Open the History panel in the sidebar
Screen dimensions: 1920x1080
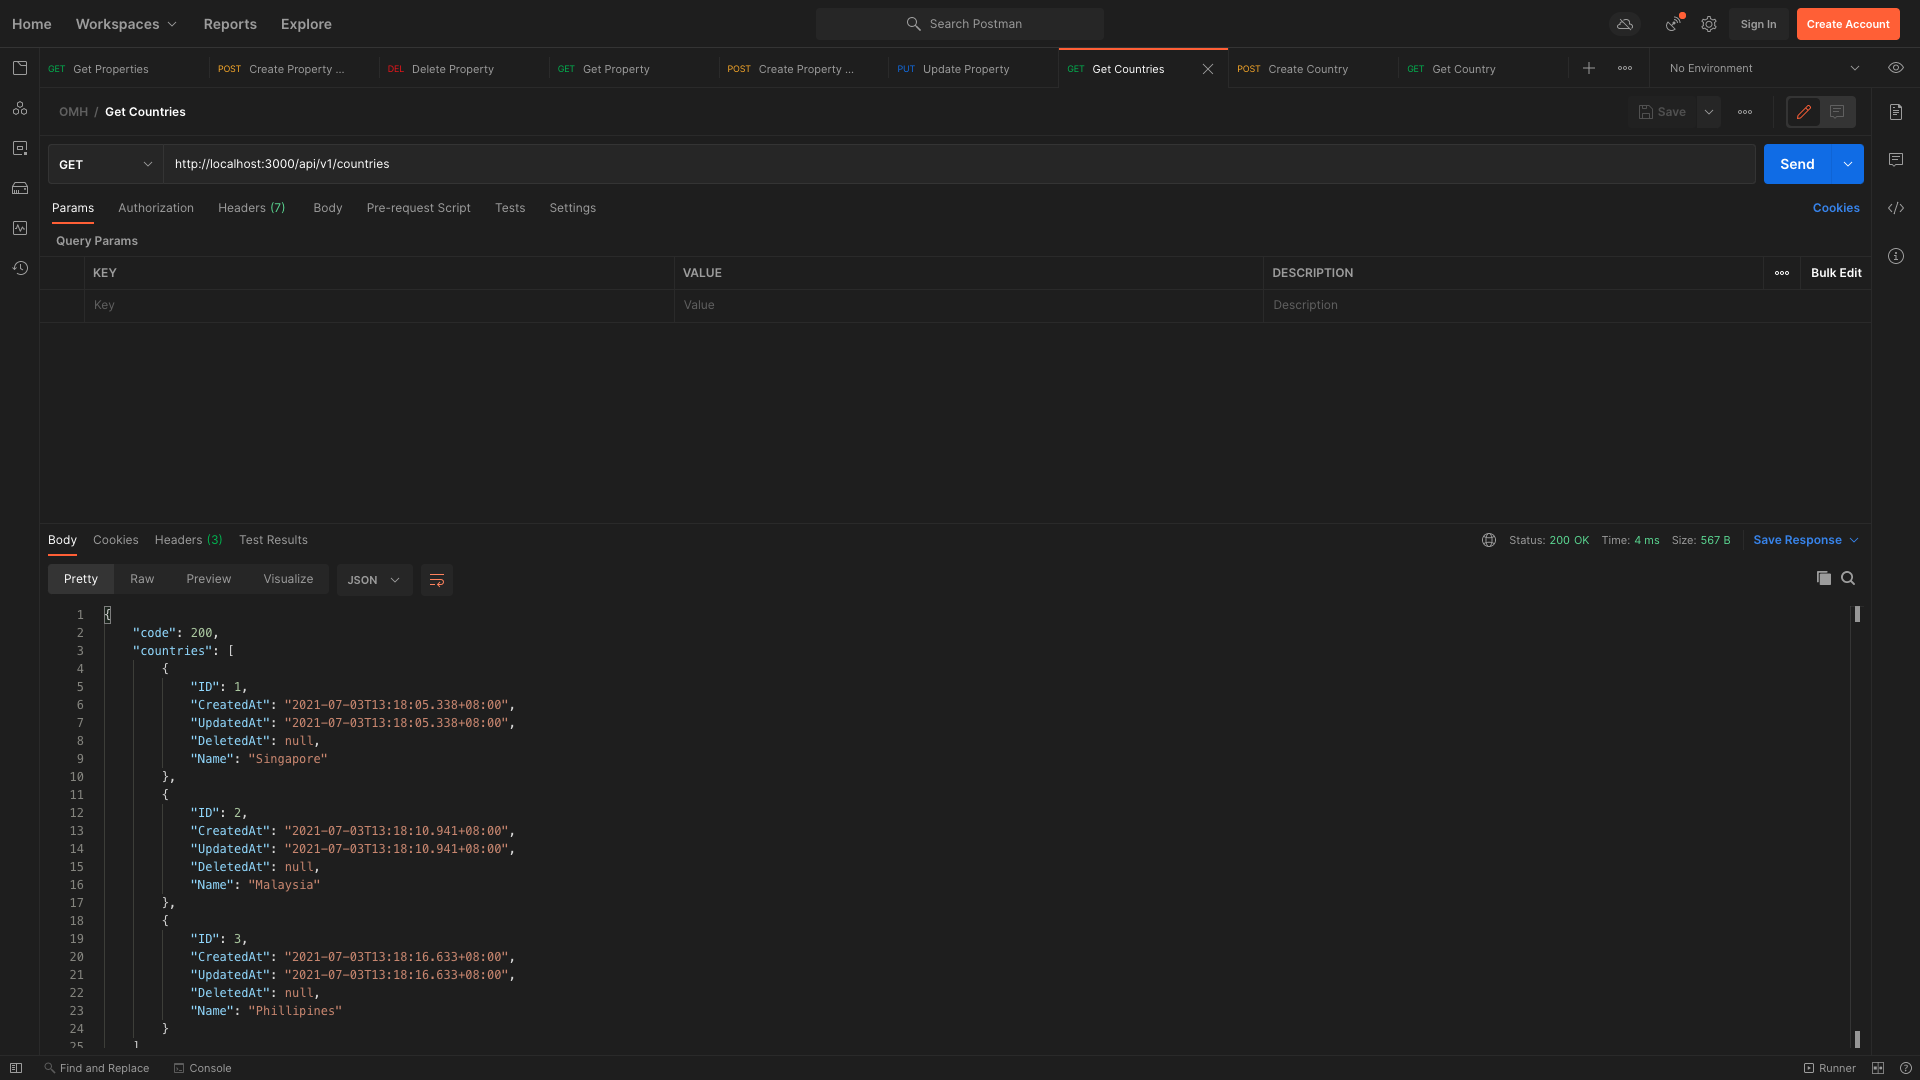click(20, 268)
